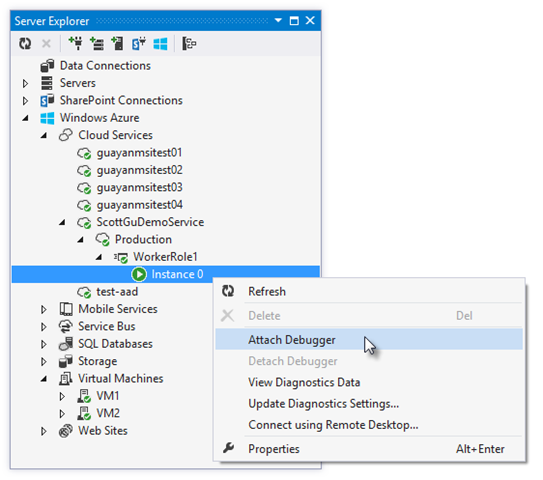Expand the VM1 virtual machine node
Viewport: 543px width, 480px height.
(62, 396)
